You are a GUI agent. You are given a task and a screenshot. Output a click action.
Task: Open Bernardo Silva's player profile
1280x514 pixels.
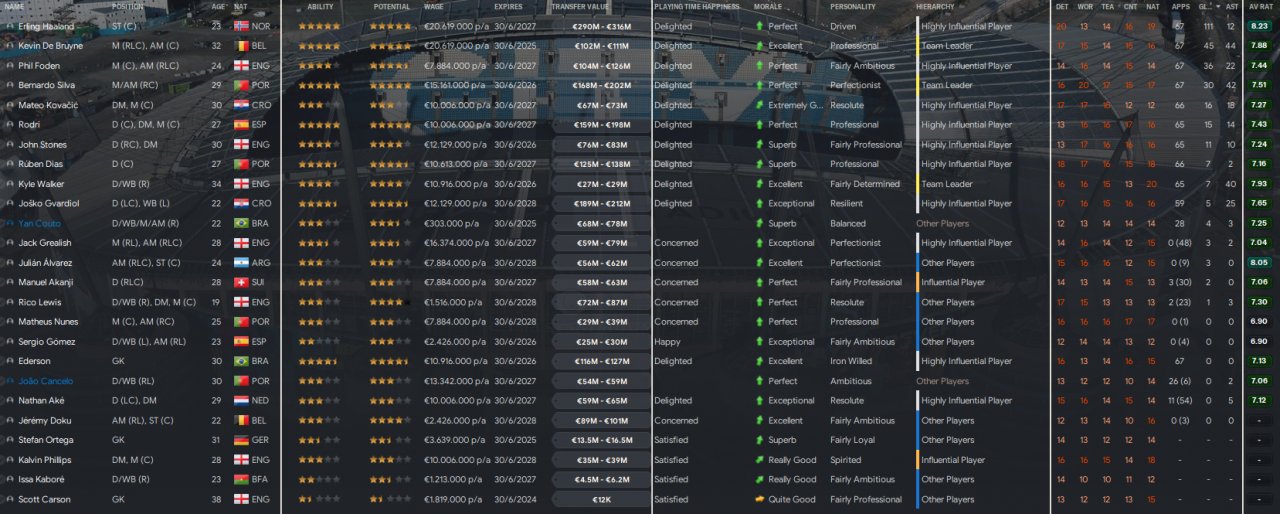47,85
